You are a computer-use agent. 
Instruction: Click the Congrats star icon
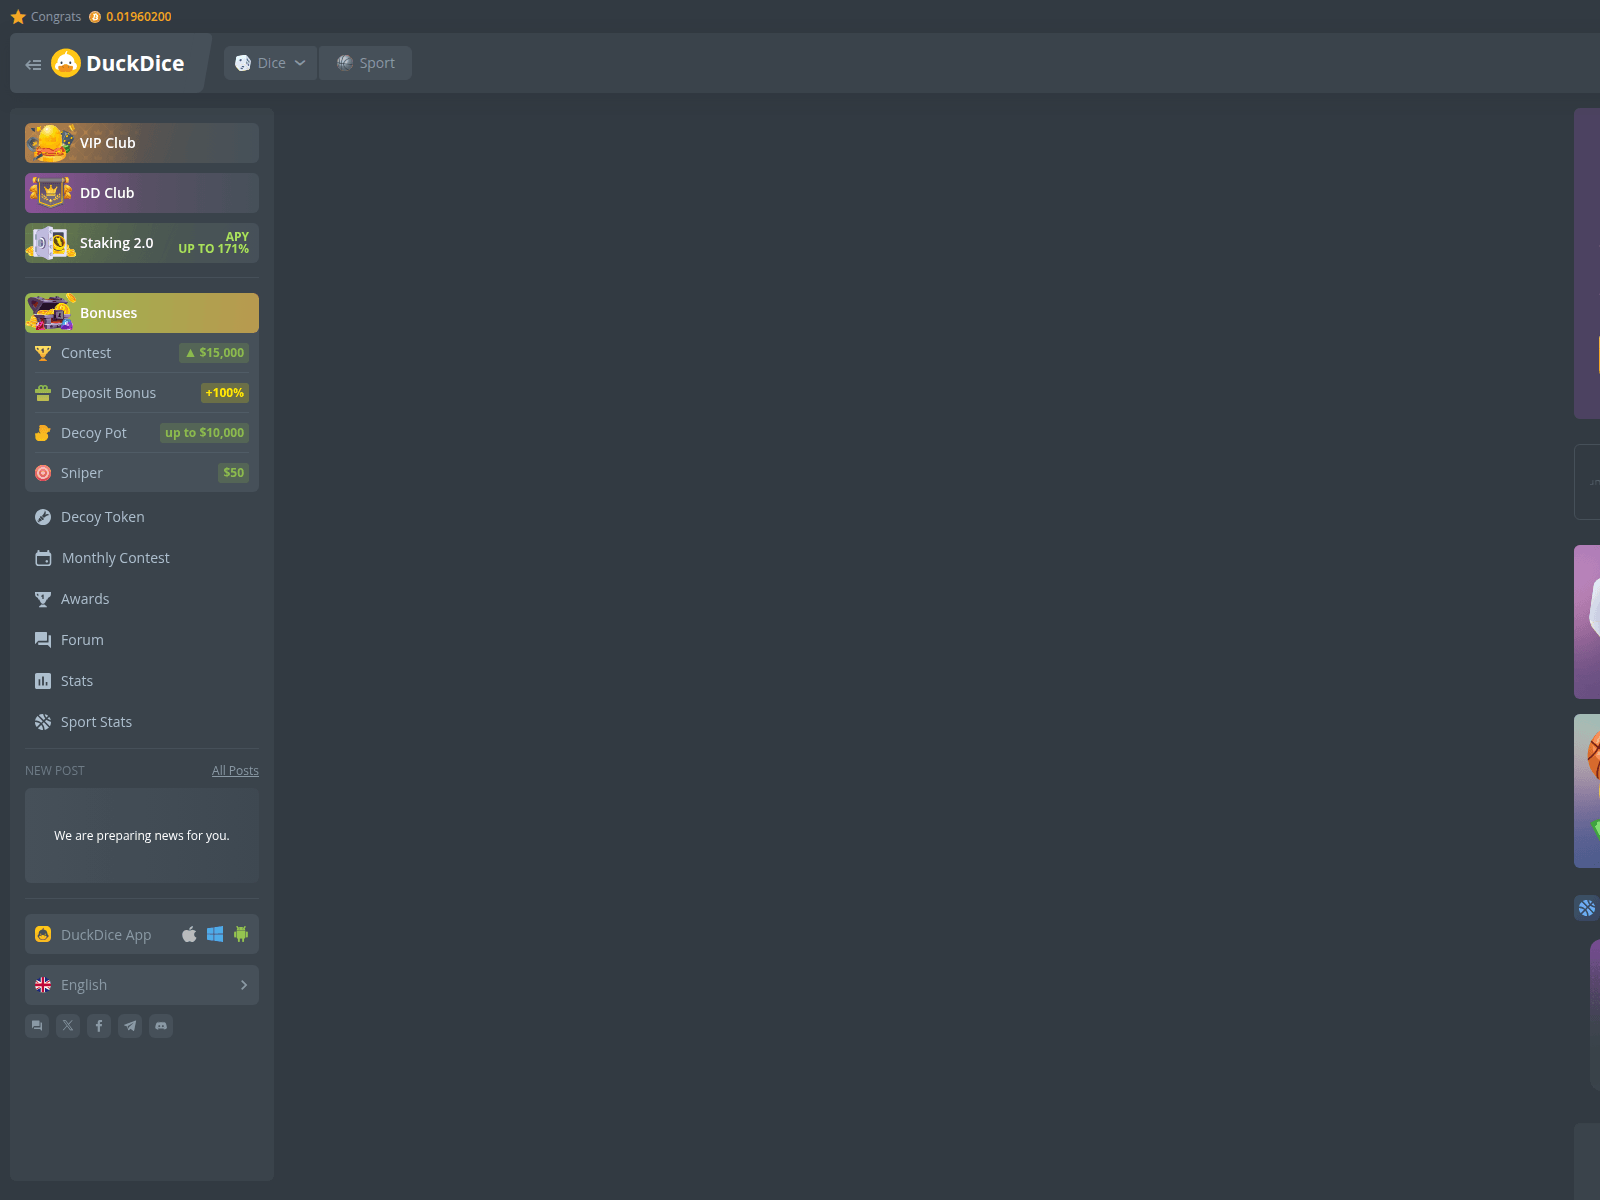(x=18, y=17)
